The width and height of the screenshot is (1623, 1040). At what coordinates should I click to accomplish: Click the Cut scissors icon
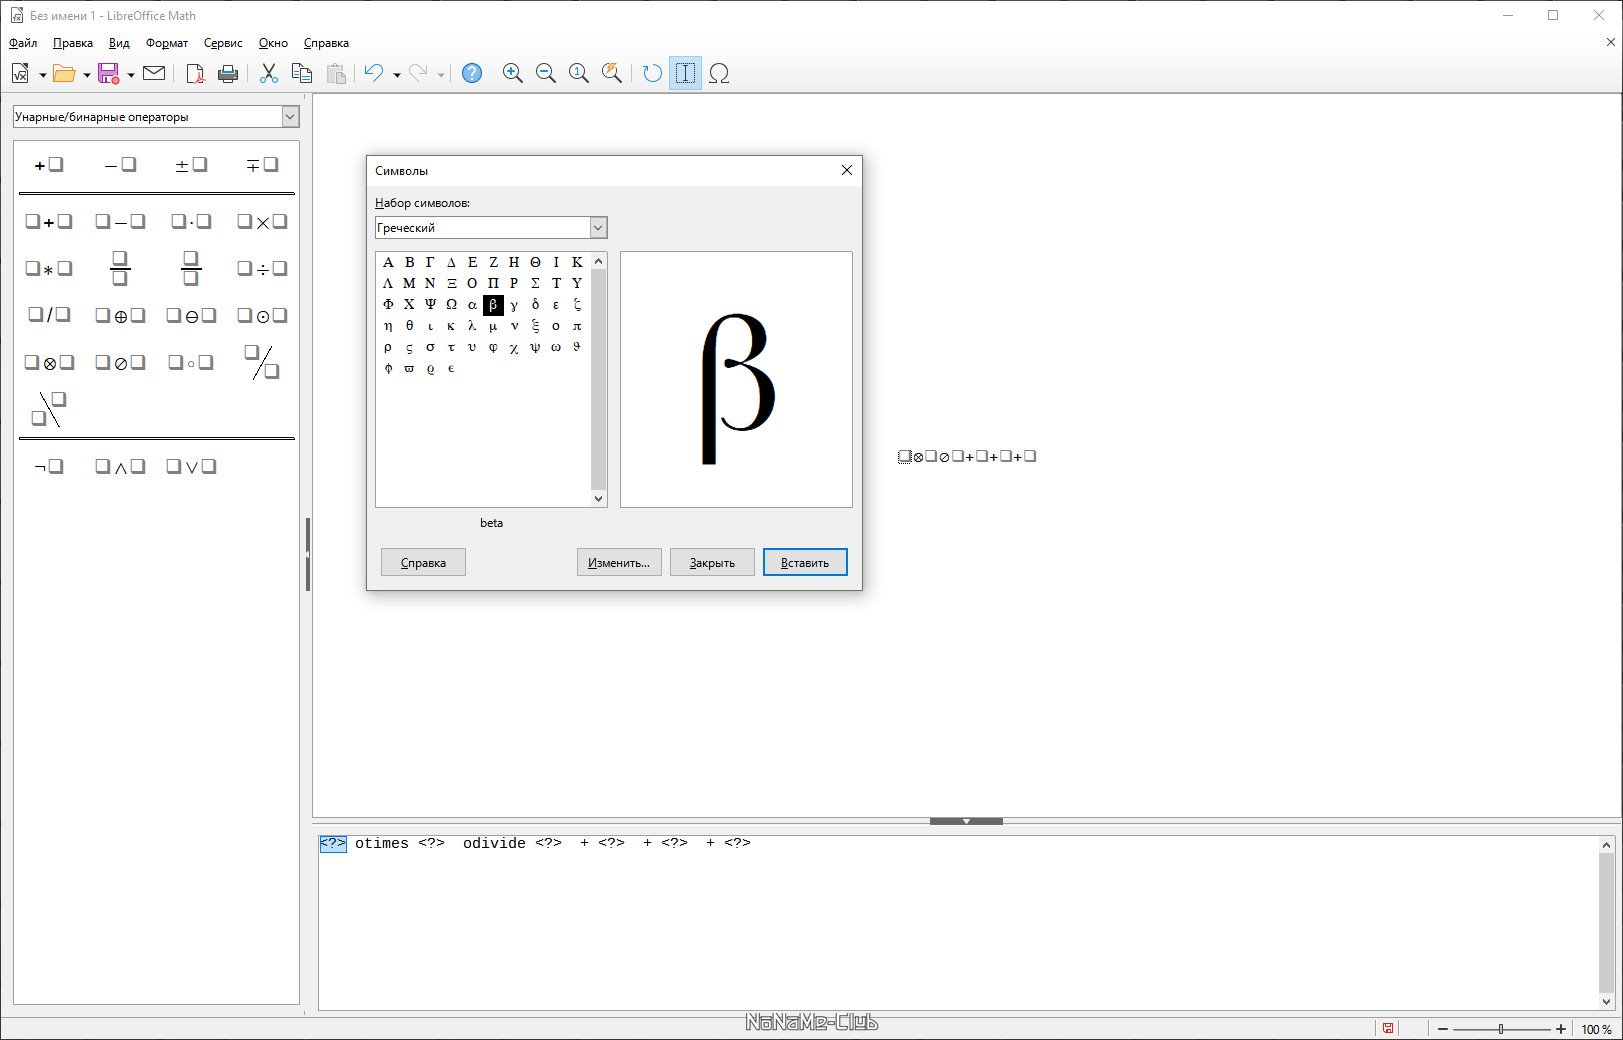click(268, 73)
